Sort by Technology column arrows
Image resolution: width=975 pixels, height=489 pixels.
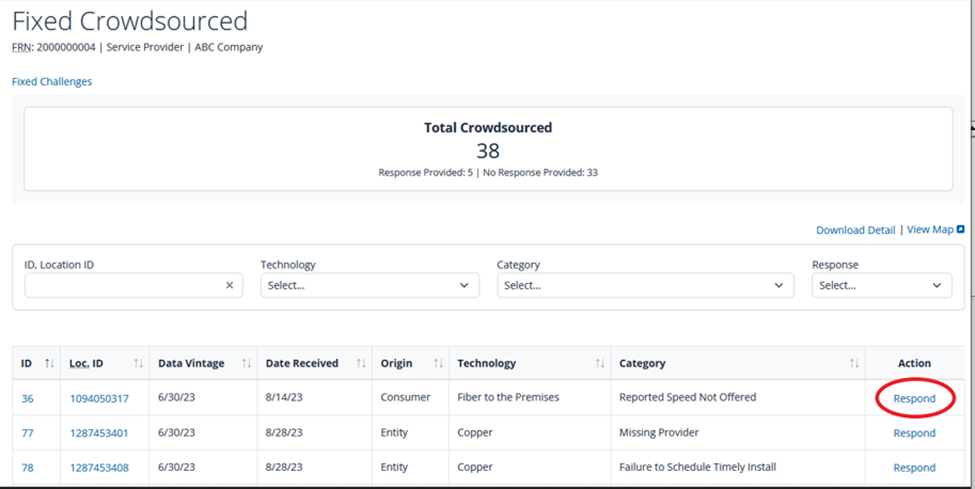pyautogui.click(x=599, y=364)
